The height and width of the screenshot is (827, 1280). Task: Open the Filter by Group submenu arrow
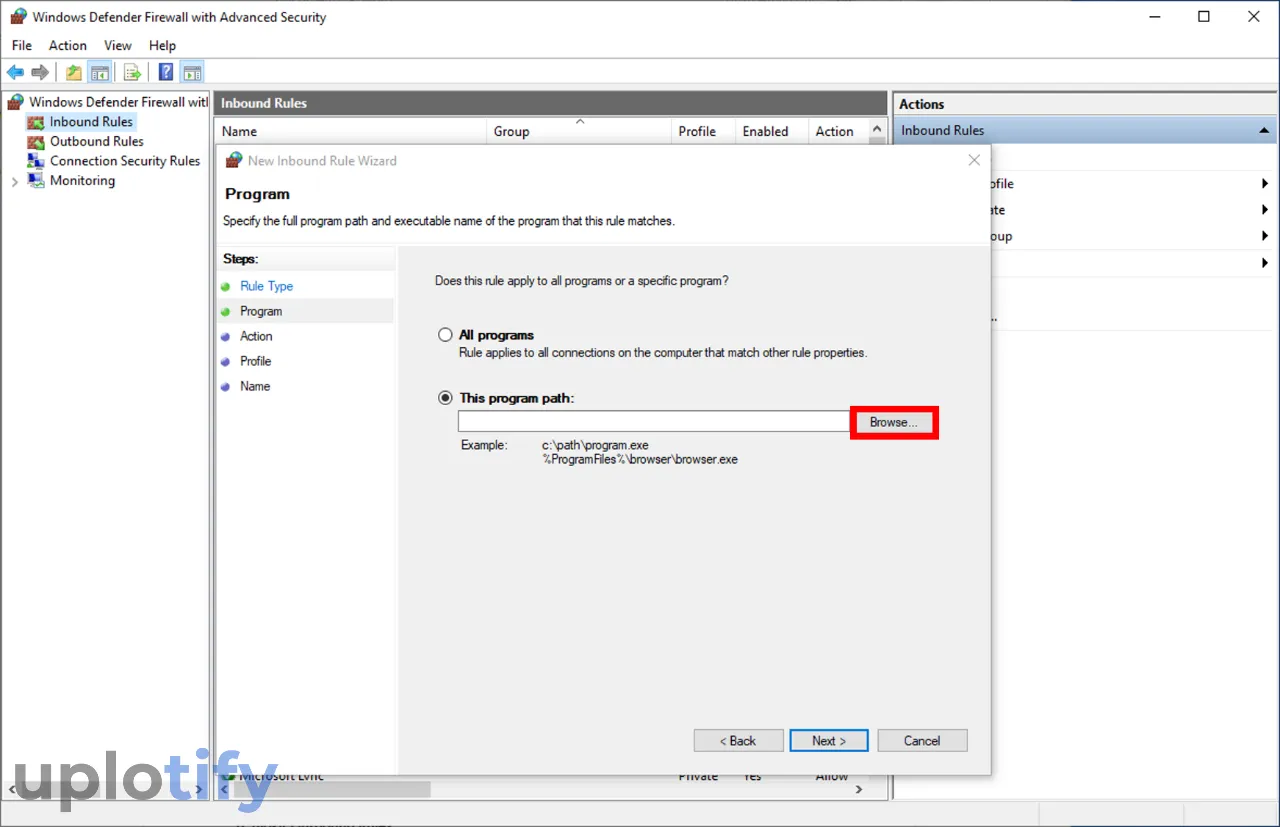tap(1265, 237)
